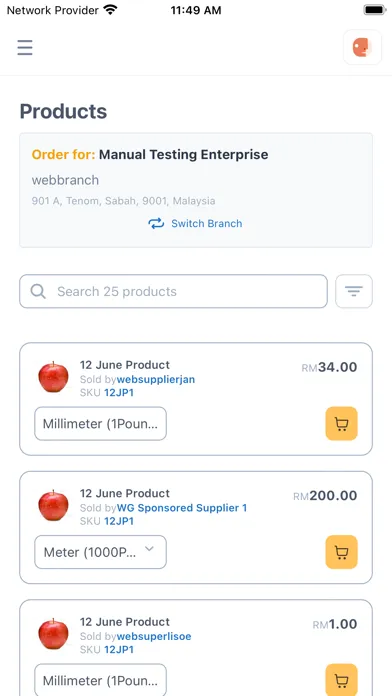Tap the battery indicator in status bar
This screenshot has width=392, height=696.
click(x=374, y=10)
